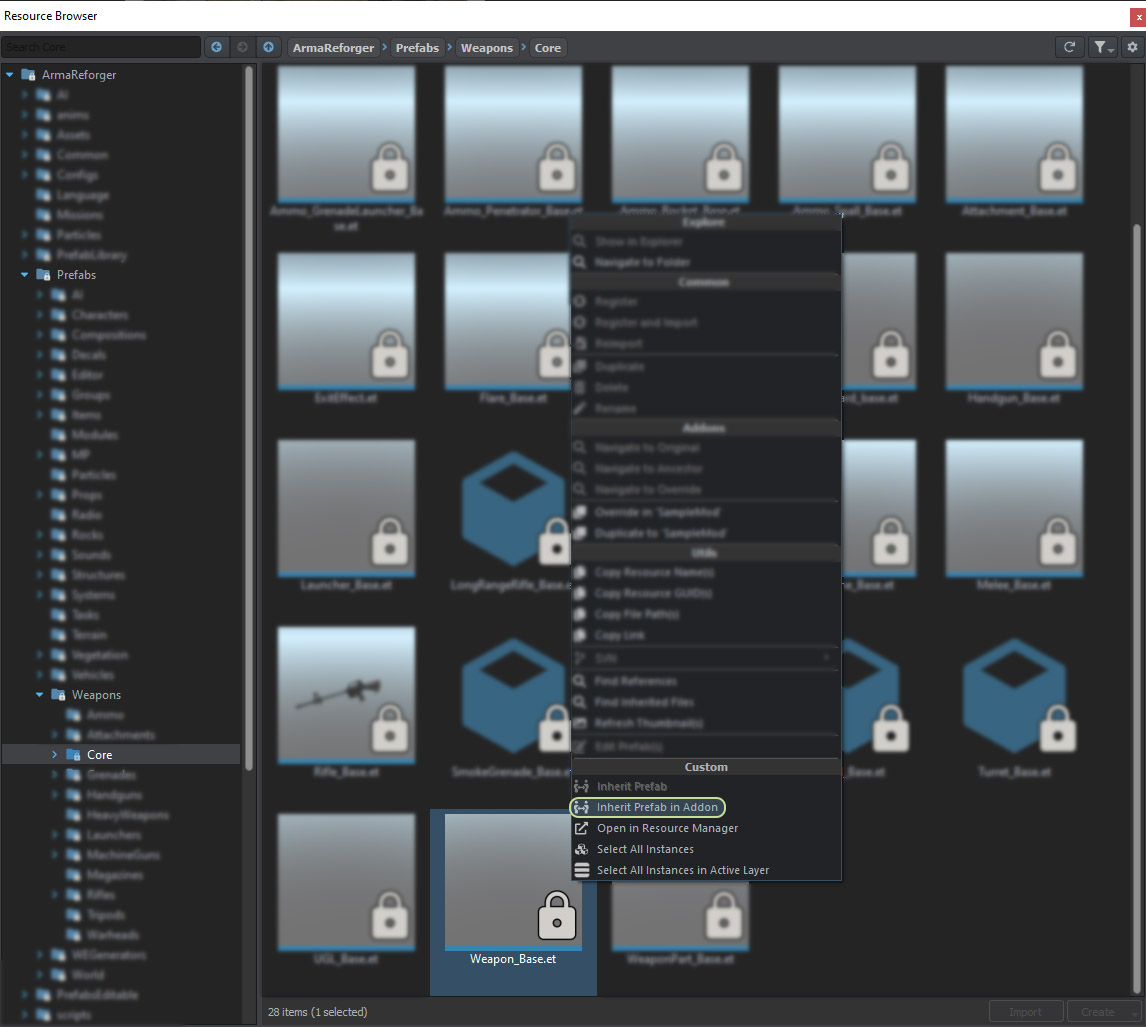Click the go-to-parent-folder arrow icon
Image resolution: width=1146 pixels, height=1027 pixels.
(x=268, y=47)
